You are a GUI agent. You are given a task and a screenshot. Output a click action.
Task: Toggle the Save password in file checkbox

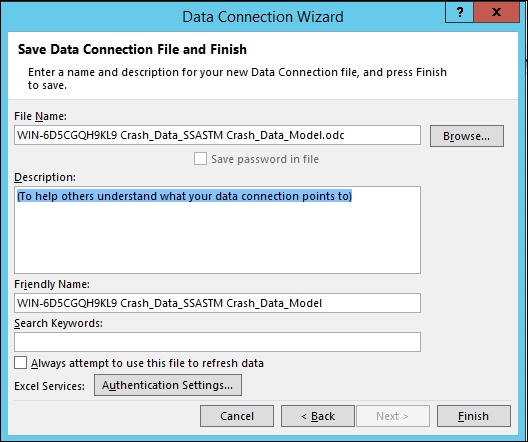(x=200, y=159)
